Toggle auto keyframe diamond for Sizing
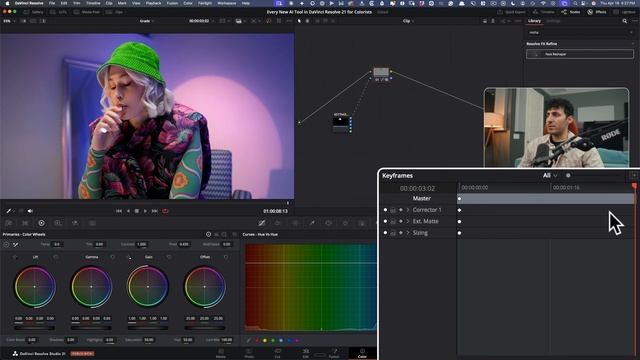Screen dimensions: 640x360 [401, 233]
